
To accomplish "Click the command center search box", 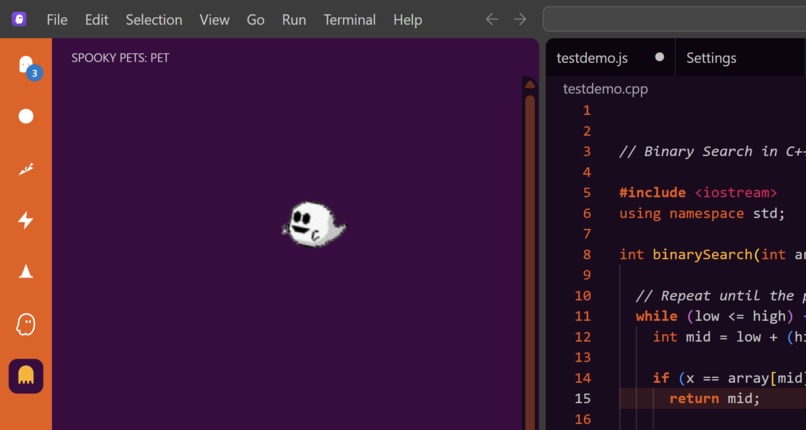I will (674, 20).
